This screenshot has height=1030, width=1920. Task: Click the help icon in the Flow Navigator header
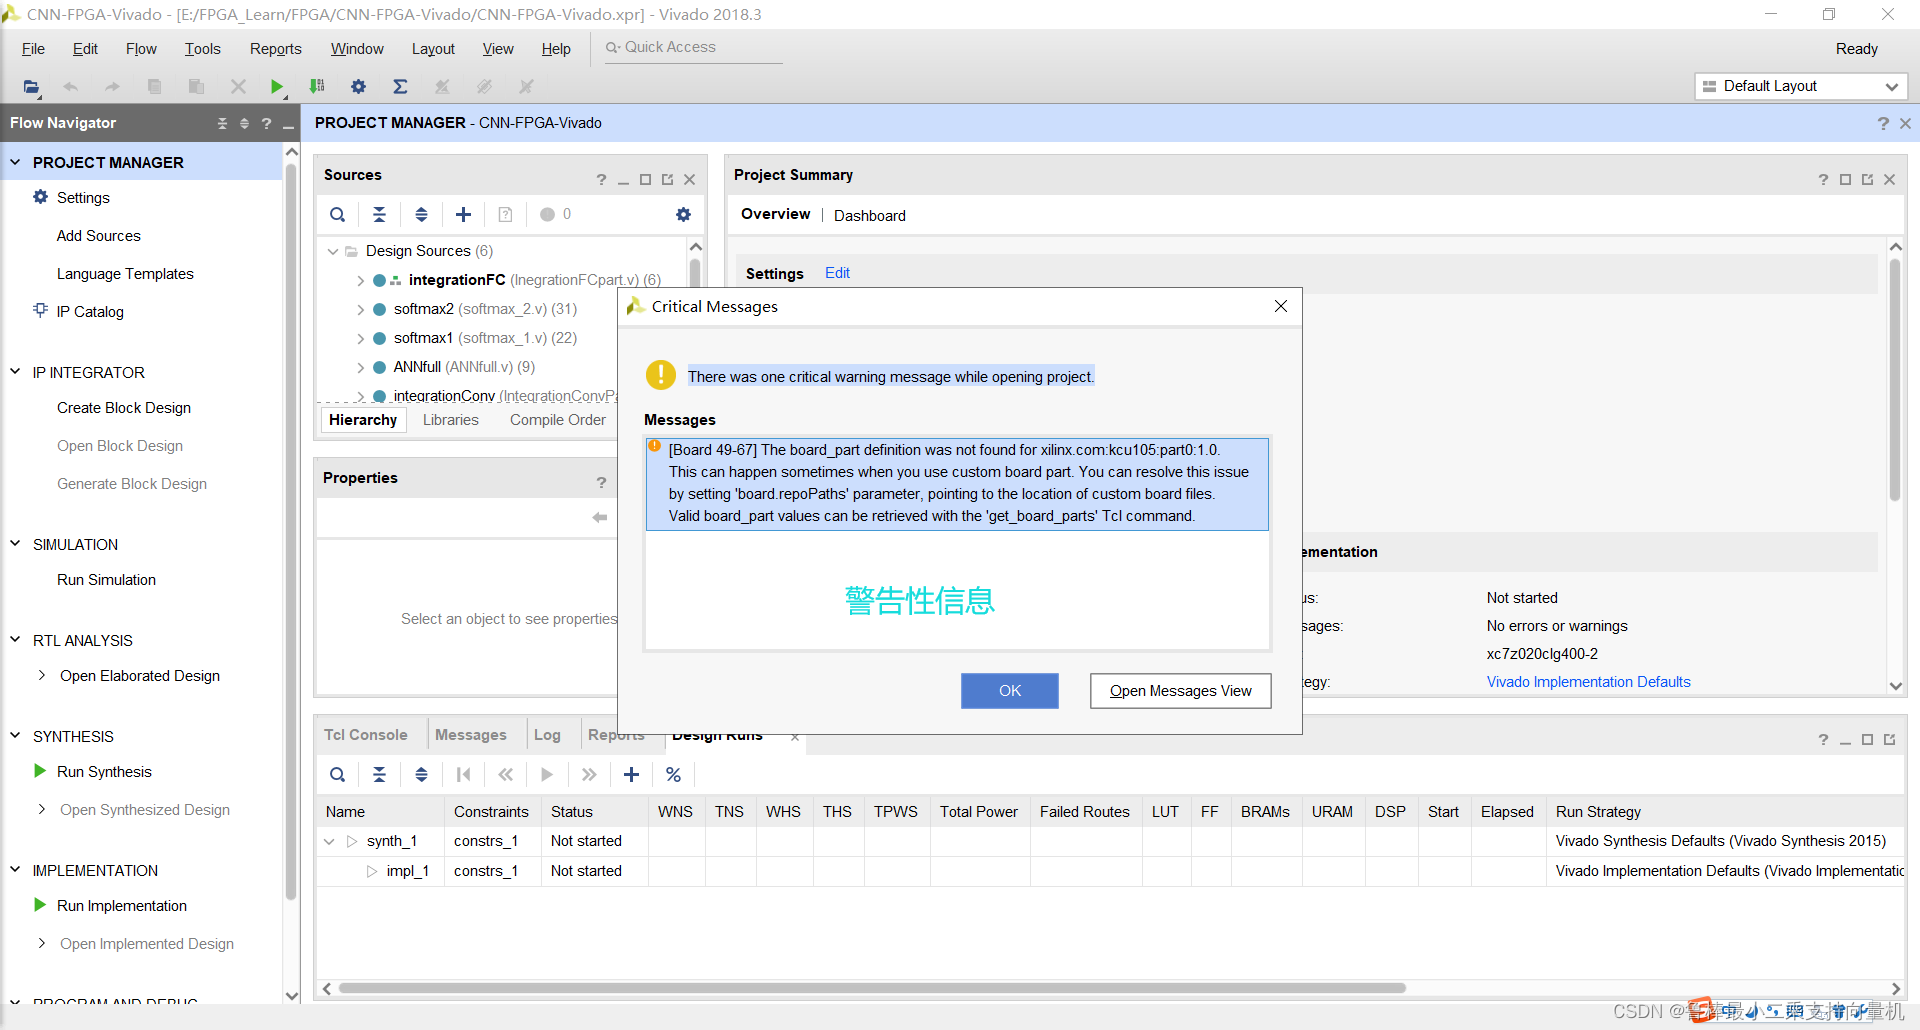pyautogui.click(x=266, y=123)
